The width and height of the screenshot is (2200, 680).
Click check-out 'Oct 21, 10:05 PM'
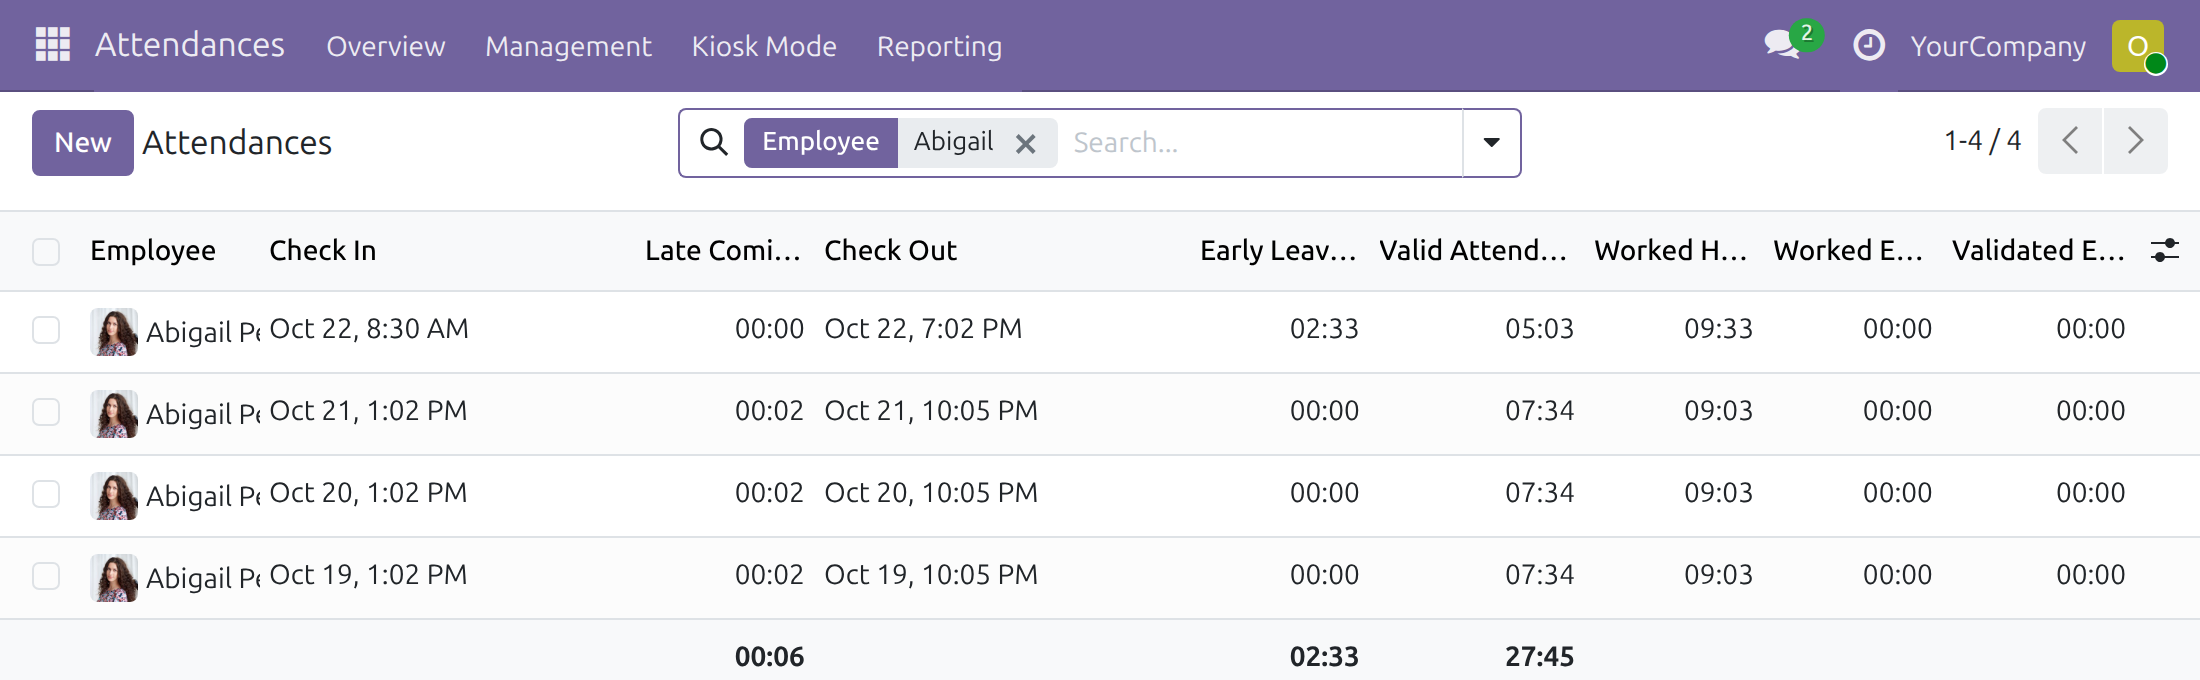[931, 411]
